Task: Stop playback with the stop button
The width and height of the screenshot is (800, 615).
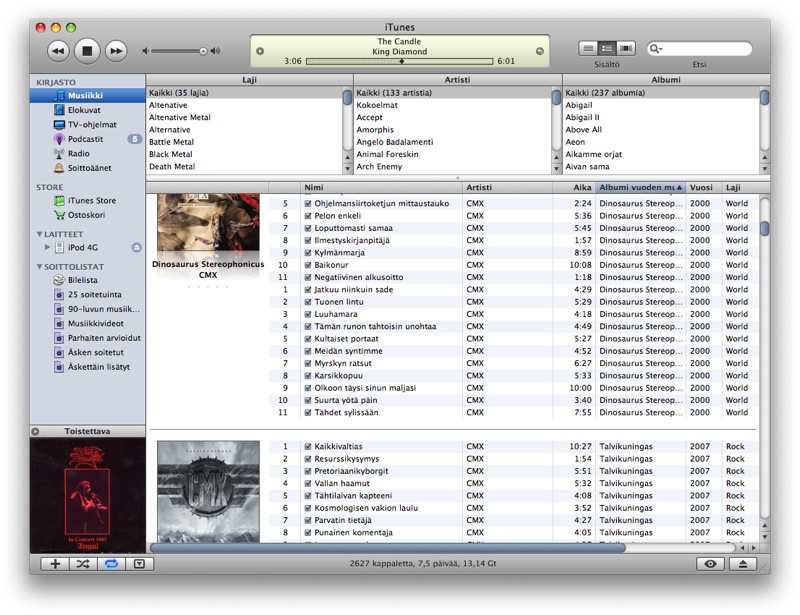Action: (x=87, y=51)
